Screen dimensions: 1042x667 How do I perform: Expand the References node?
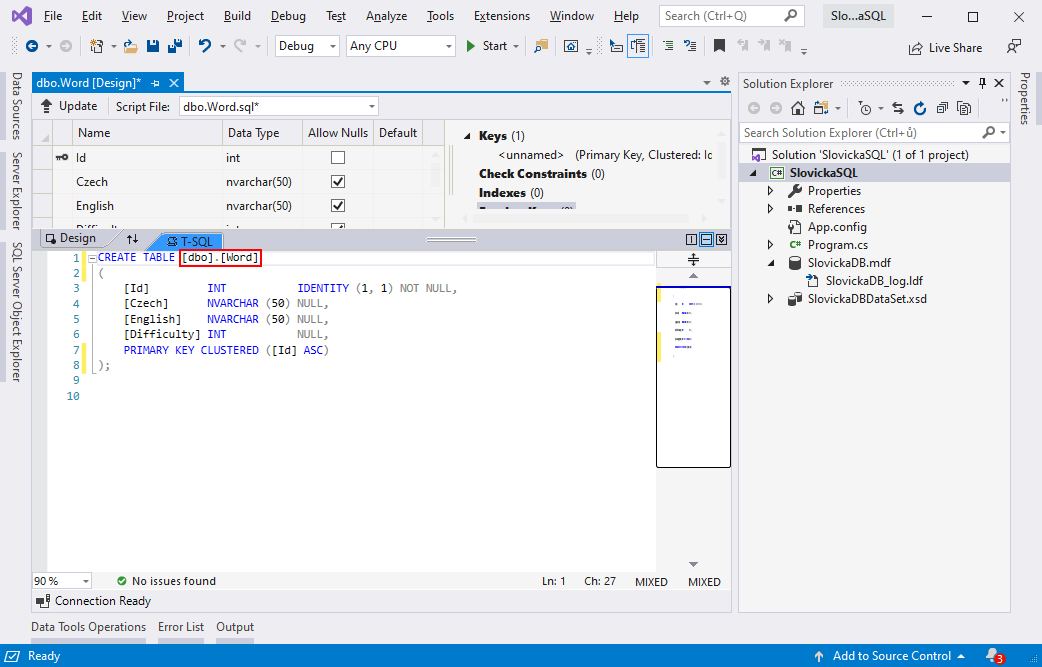point(770,209)
